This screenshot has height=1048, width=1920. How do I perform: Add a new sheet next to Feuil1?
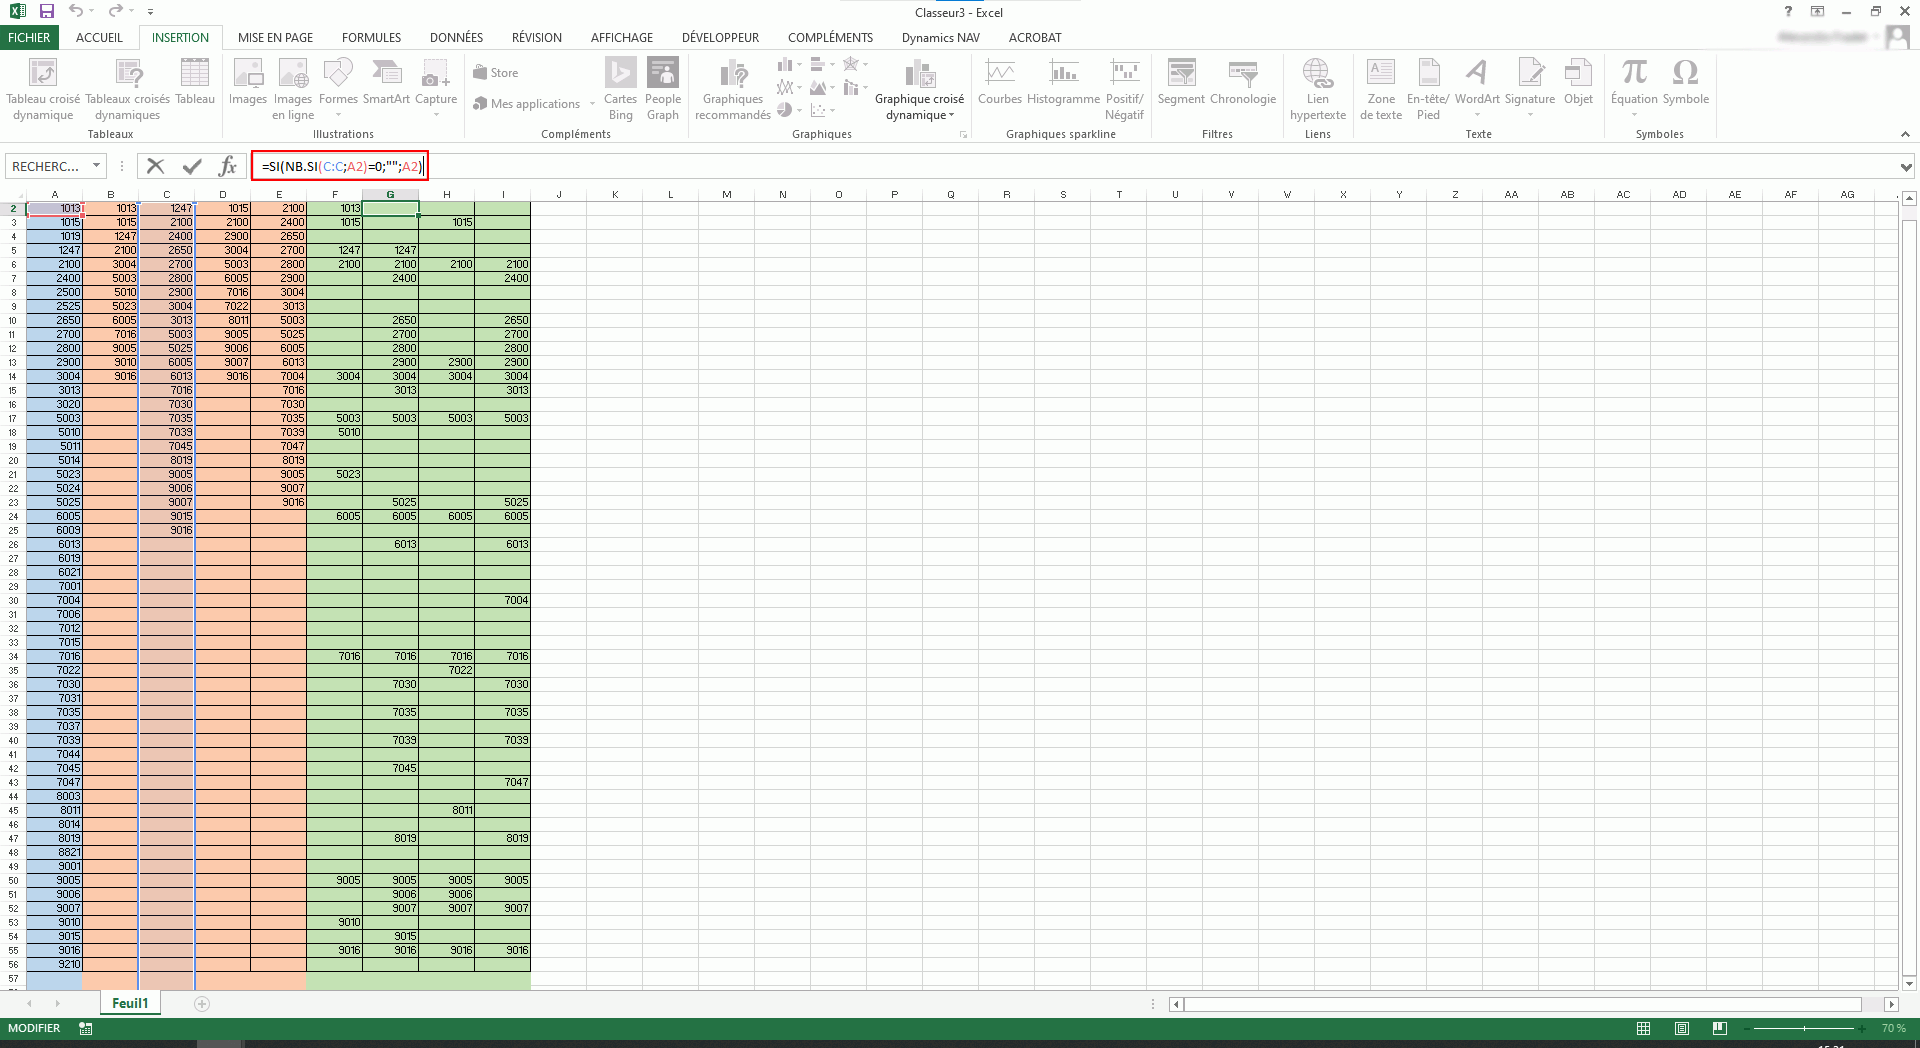click(x=202, y=1004)
